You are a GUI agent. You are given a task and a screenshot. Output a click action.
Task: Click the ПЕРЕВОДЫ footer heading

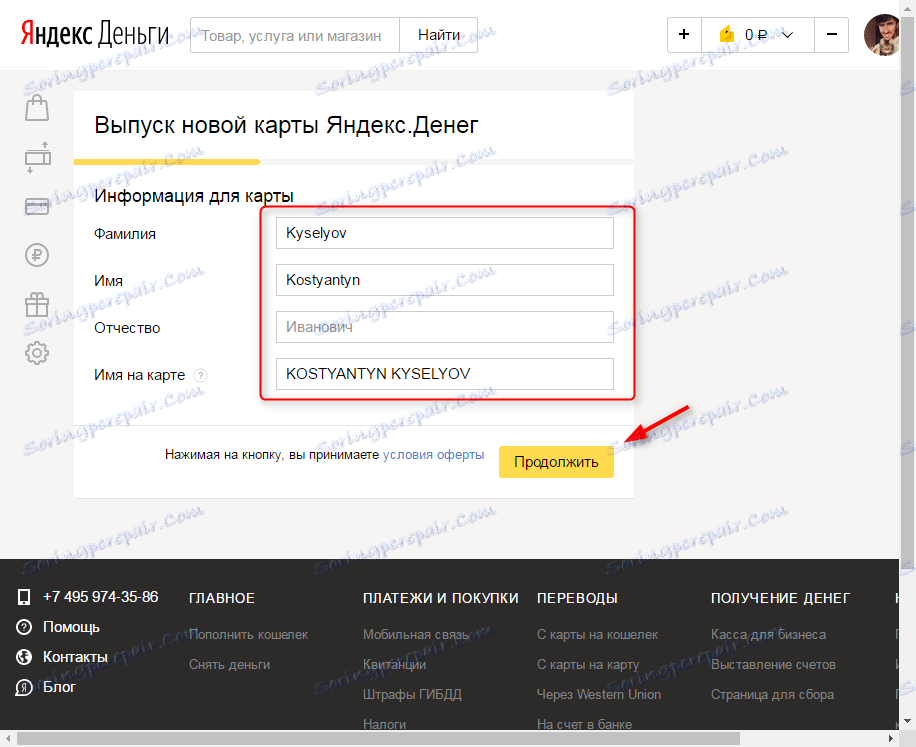pos(577,598)
